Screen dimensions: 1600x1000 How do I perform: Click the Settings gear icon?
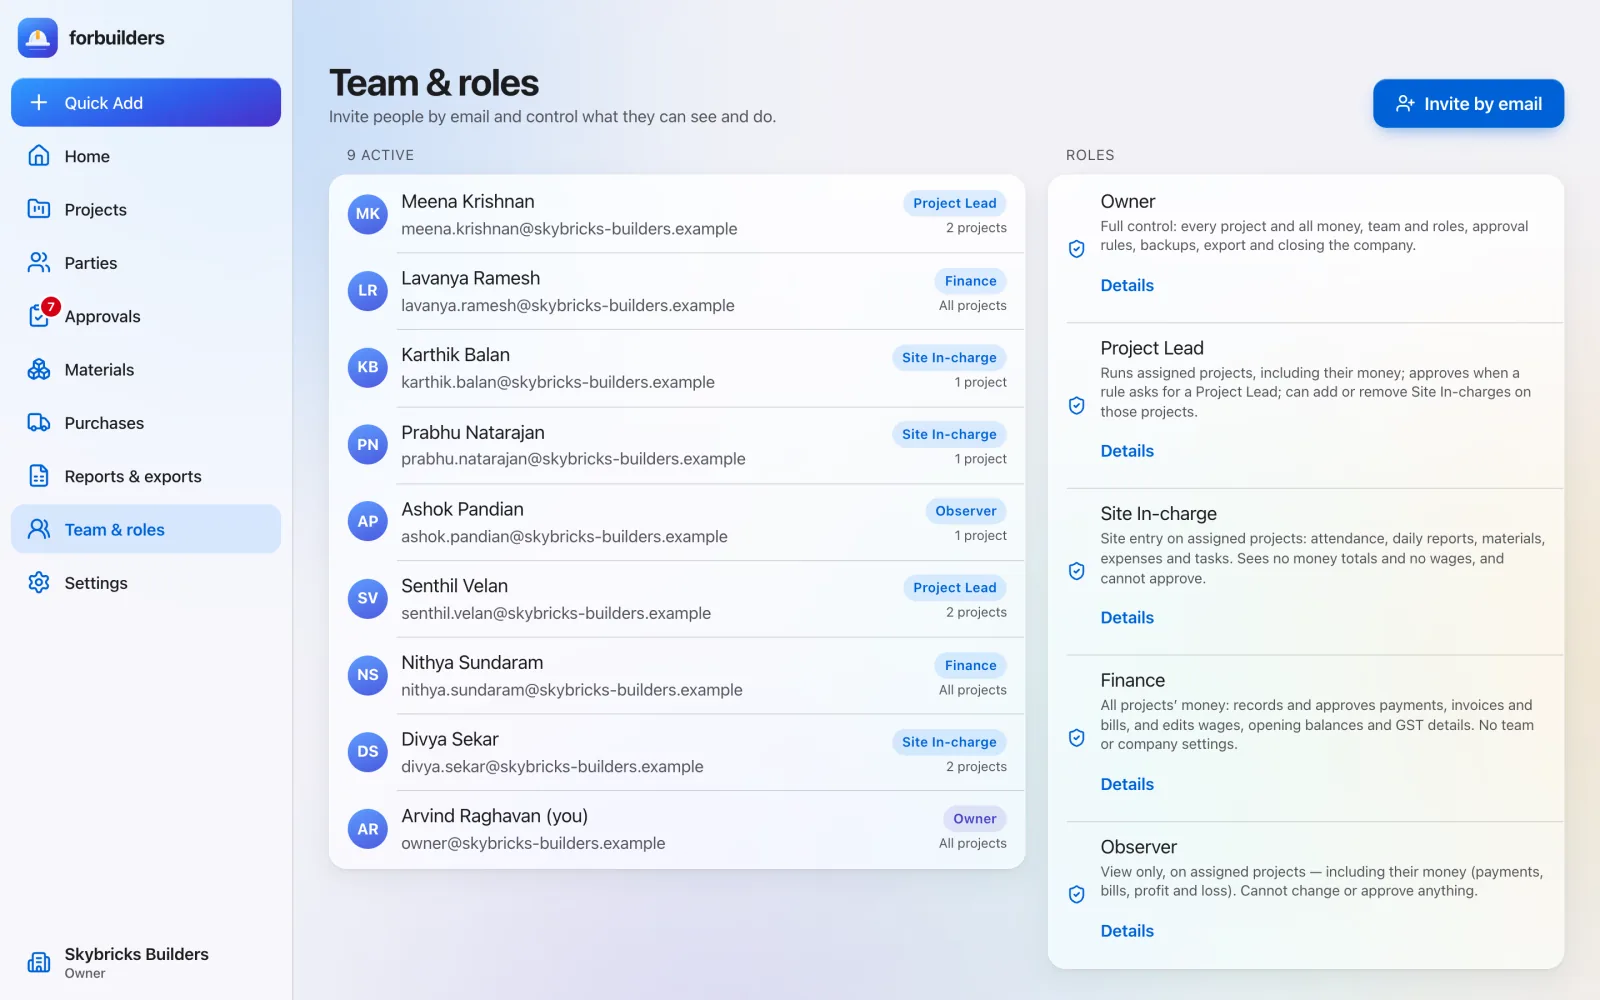(x=39, y=583)
